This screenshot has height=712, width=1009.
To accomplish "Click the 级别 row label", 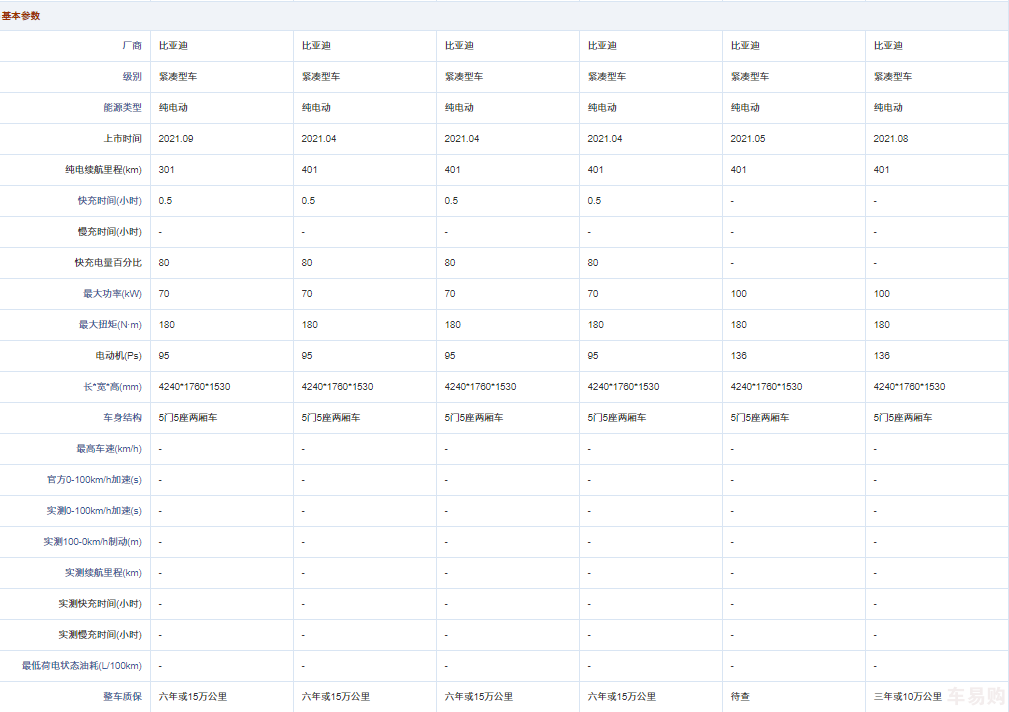I will (132, 77).
